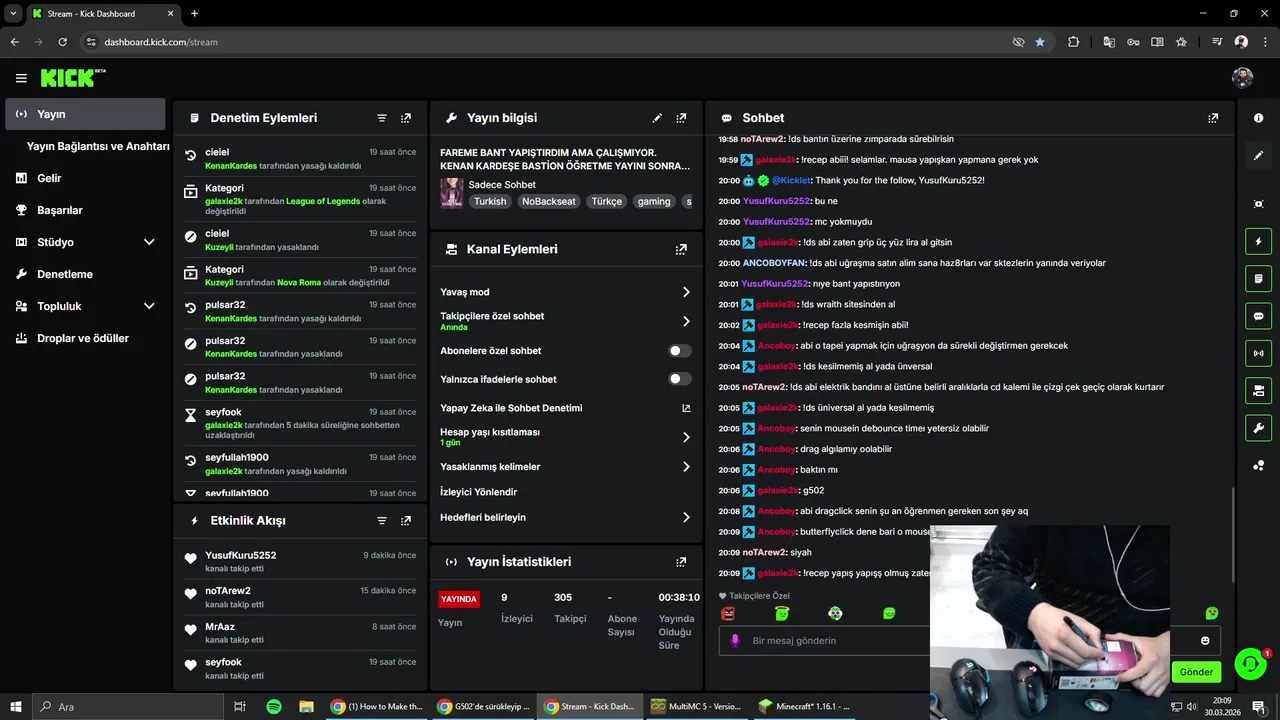
Task: Toggle the camera widget in right sidebar
Action: coord(1258,390)
